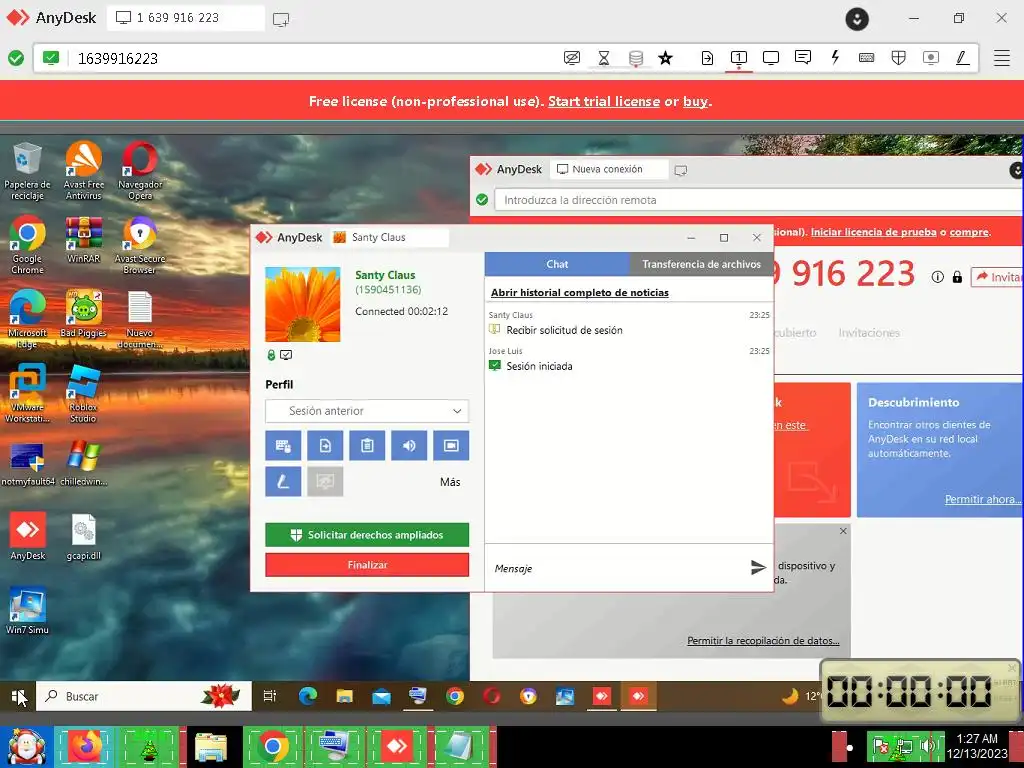Toggle keyboard and mouse permission in Santy Claus panel
This screenshot has width=1024, height=768.
[x=283, y=445]
